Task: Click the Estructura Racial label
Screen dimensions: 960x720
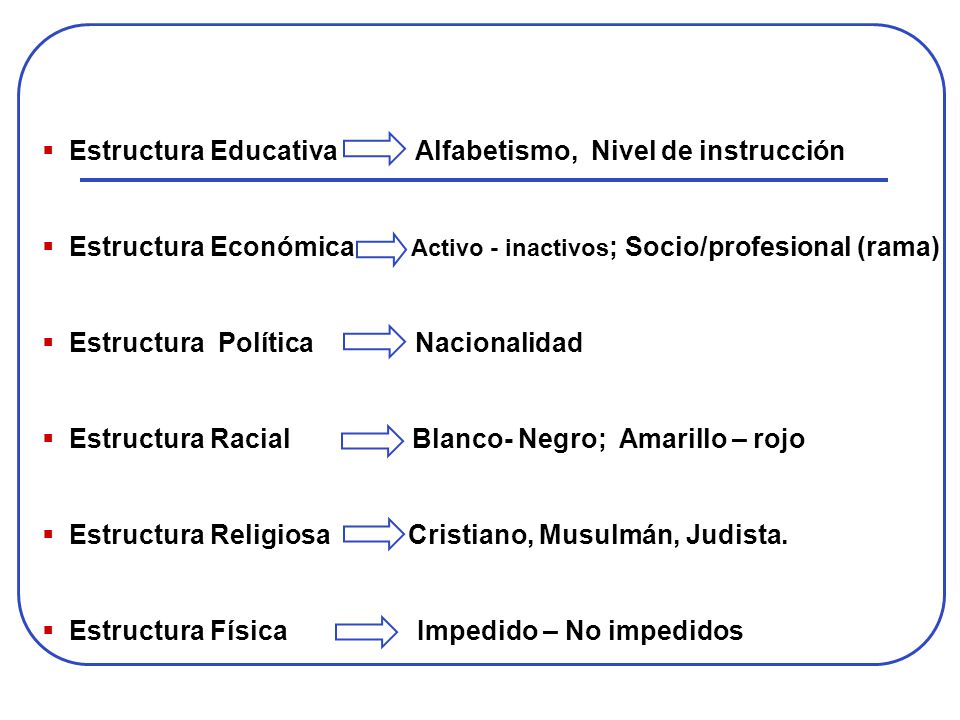Action: 179,439
